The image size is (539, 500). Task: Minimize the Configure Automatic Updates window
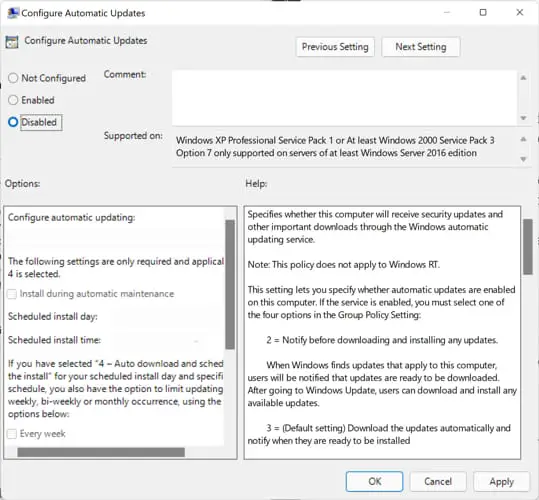[447, 13]
